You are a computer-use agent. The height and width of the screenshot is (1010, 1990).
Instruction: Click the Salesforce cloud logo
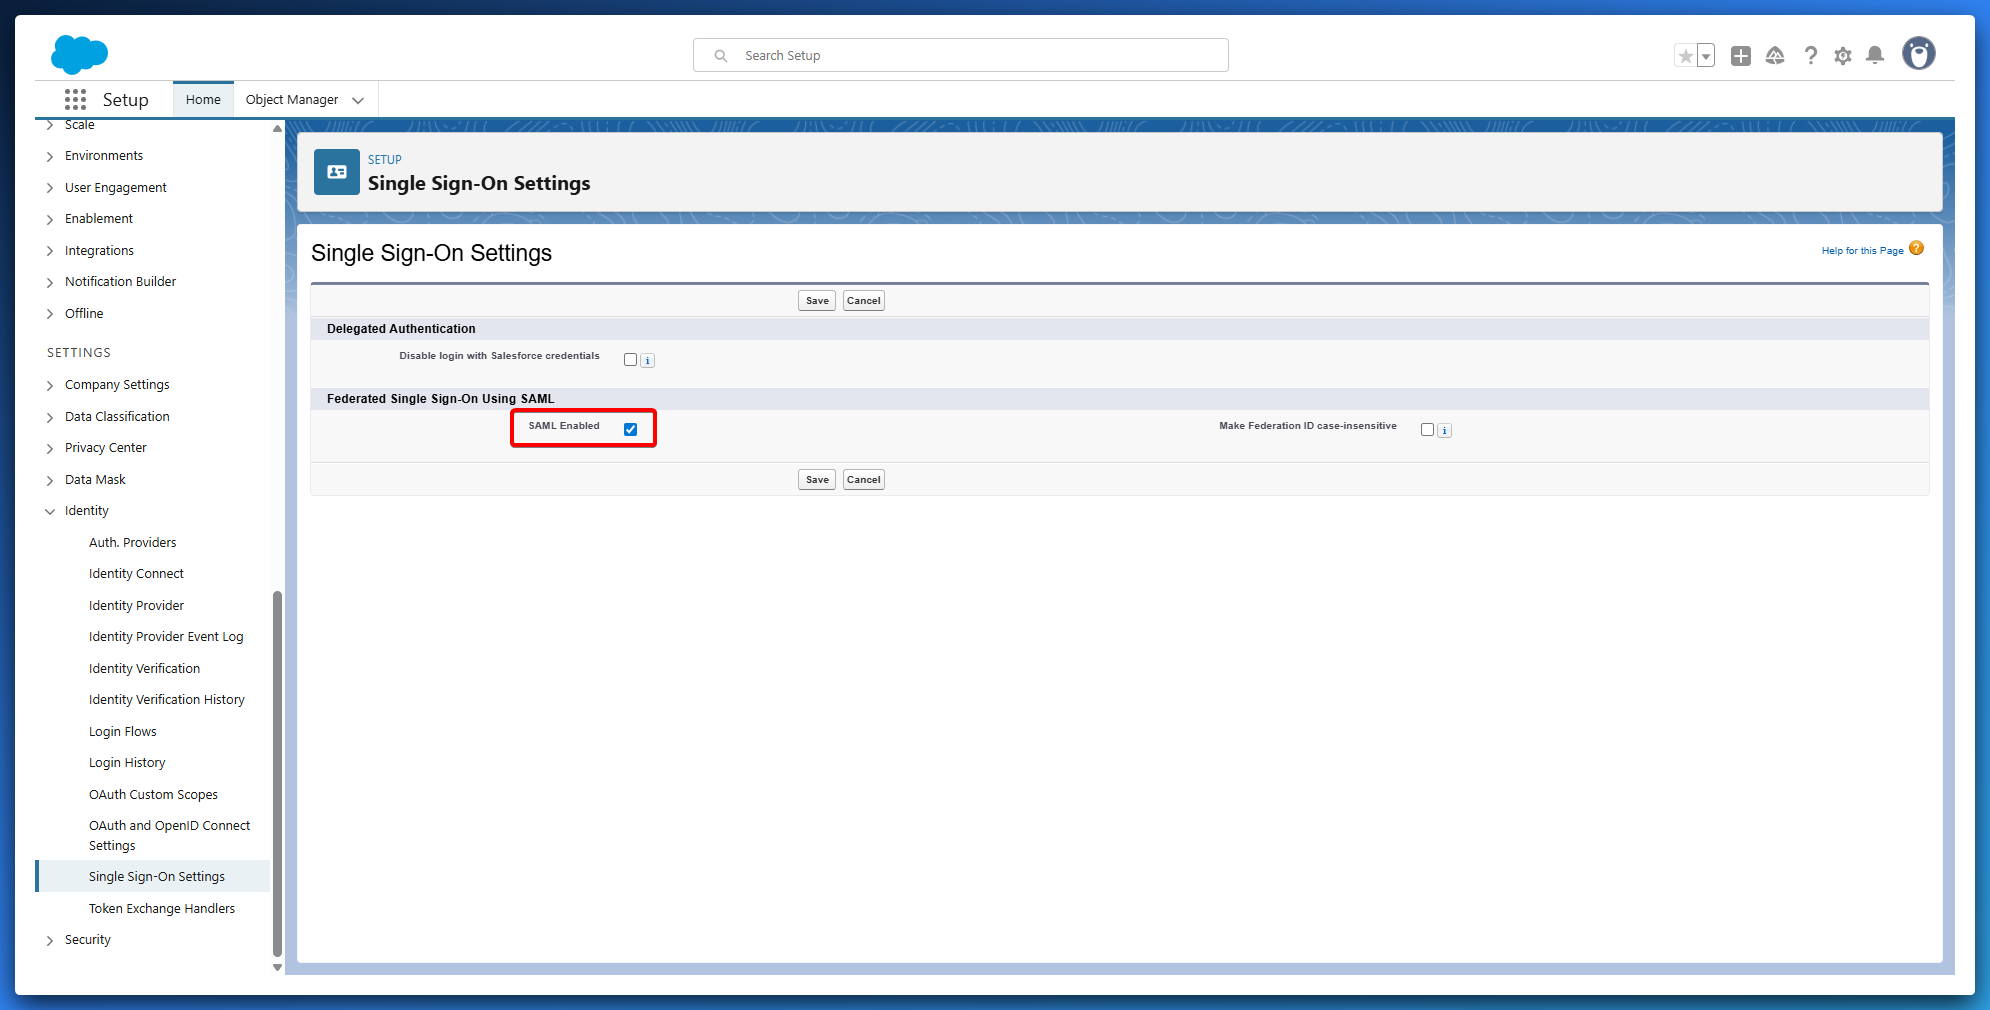79,54
